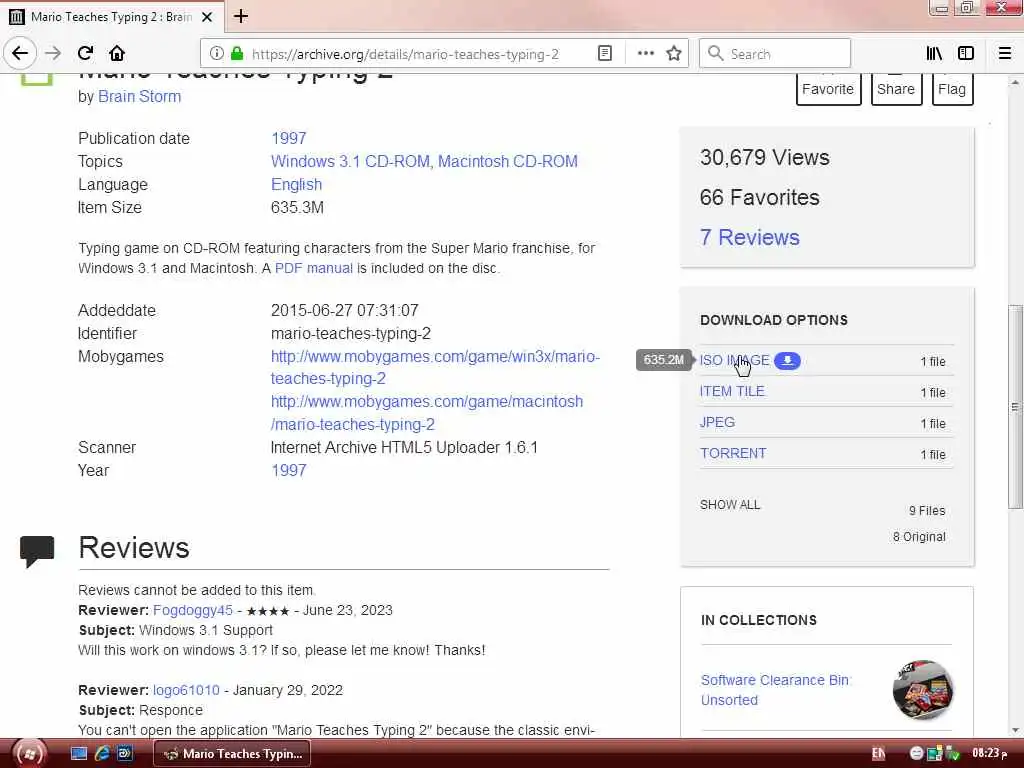Click the Mario Teaches Typin... taskbar button
Image resolution: width=1024 pixels, height=768 pixels.
232,754
